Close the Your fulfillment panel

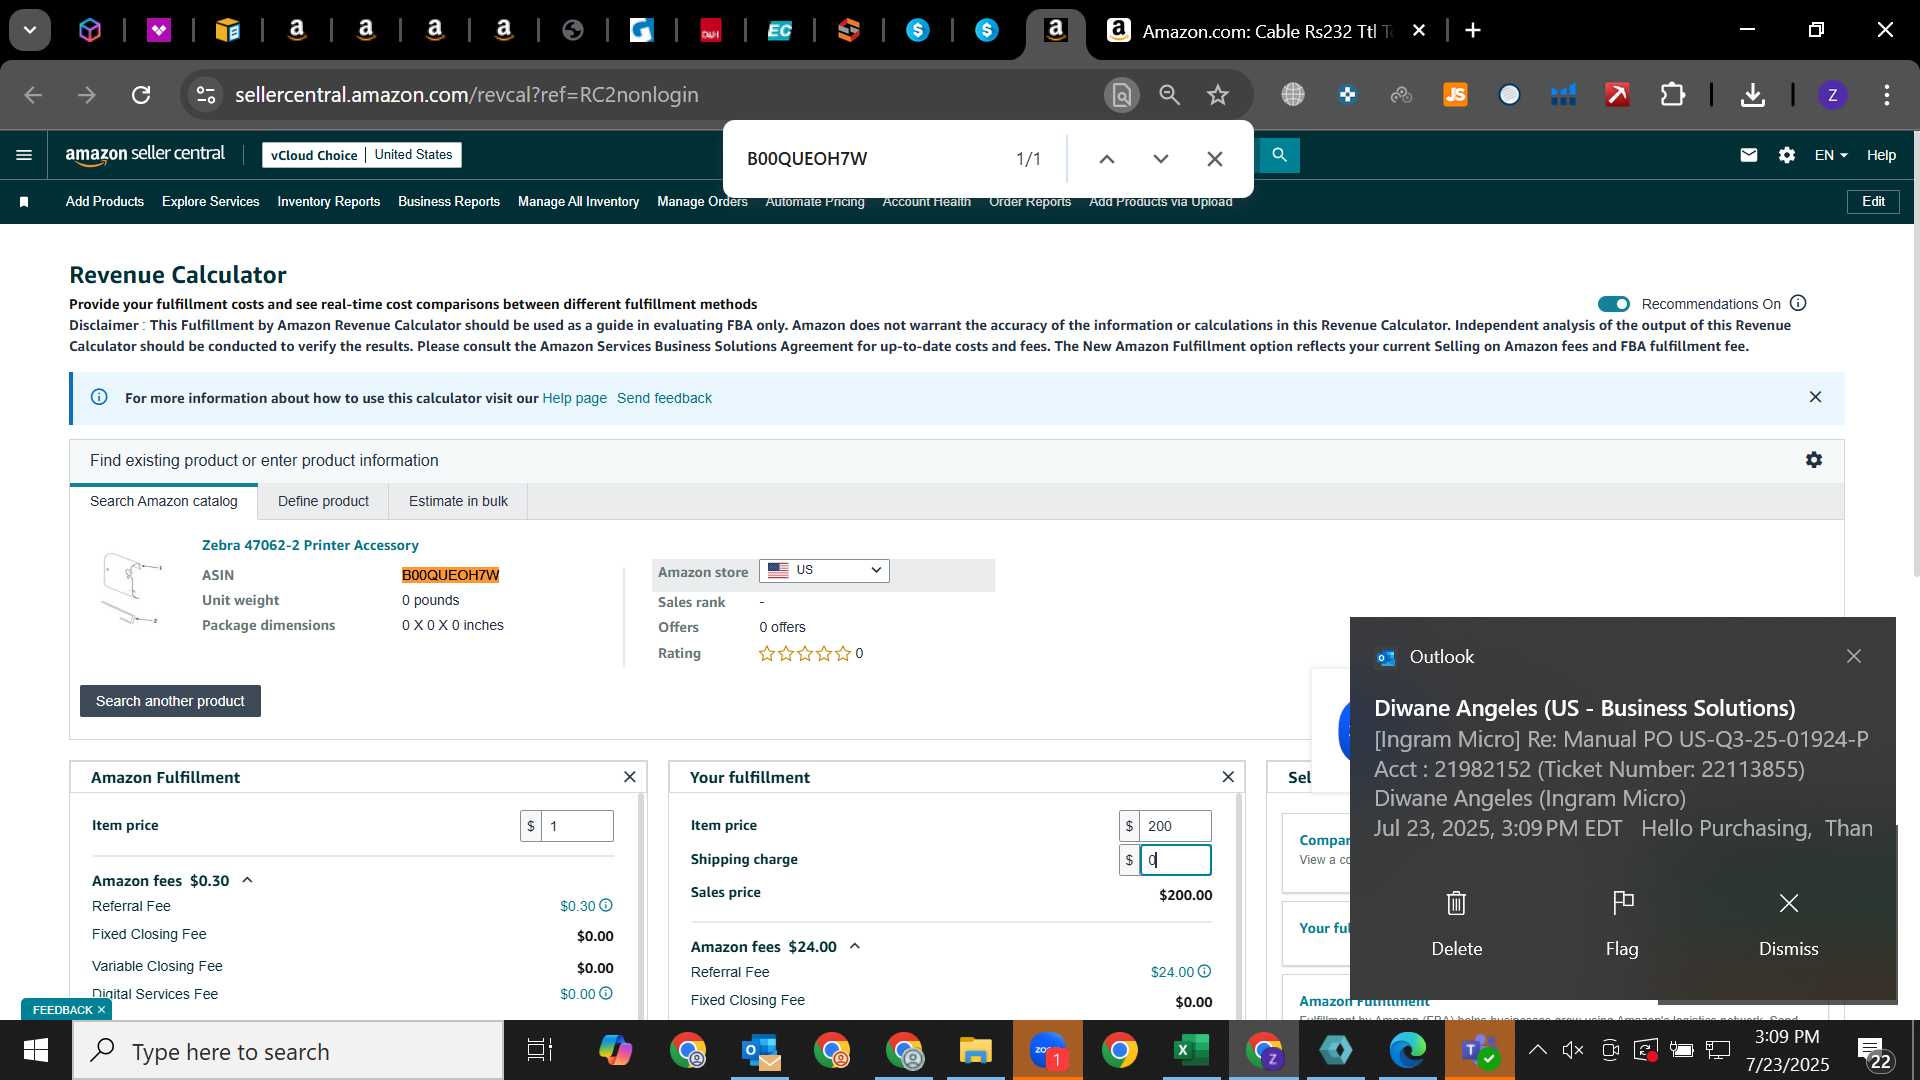[x=1228, y=777]
